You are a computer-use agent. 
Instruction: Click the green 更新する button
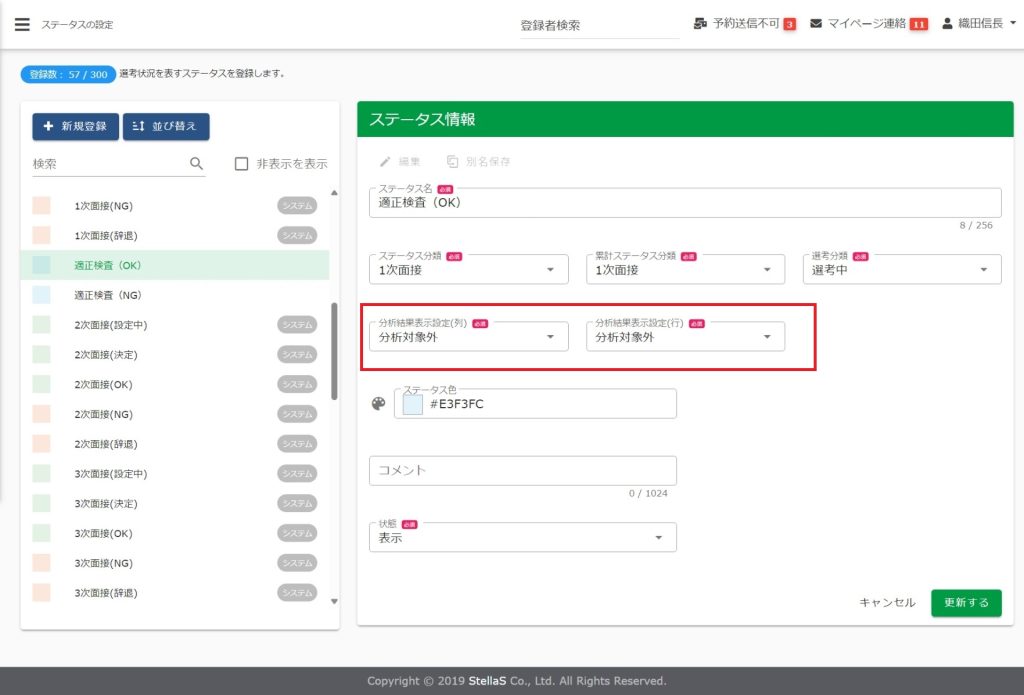pyautogui.click(x=965, y=603)
